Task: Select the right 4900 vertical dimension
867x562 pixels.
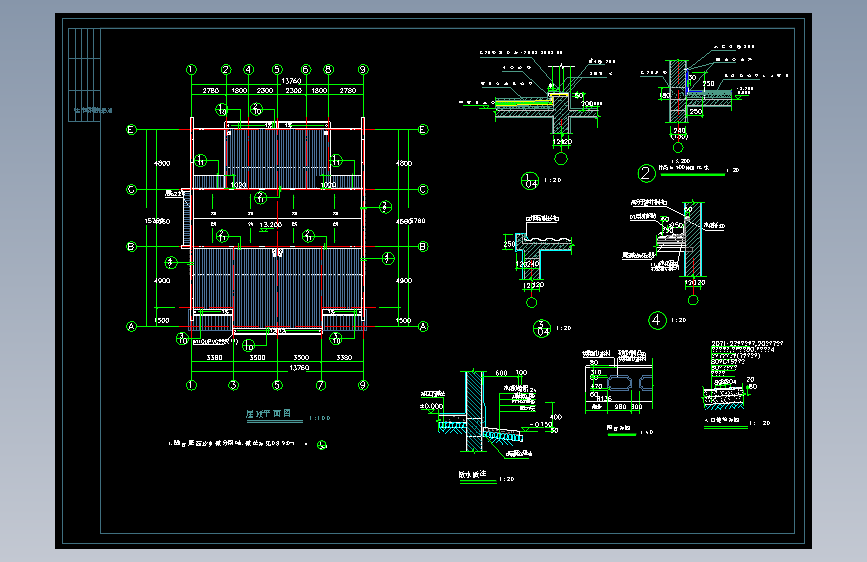Action: tap(404, 281)
